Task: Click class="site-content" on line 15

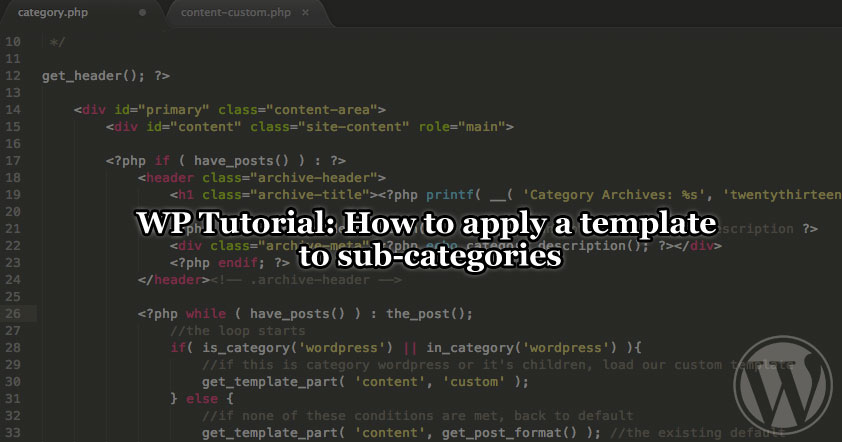Action: tap(330, 127)
